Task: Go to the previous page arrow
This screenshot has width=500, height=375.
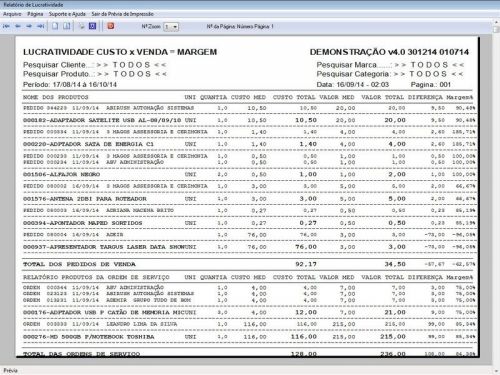Action: [x=18, y=26]
